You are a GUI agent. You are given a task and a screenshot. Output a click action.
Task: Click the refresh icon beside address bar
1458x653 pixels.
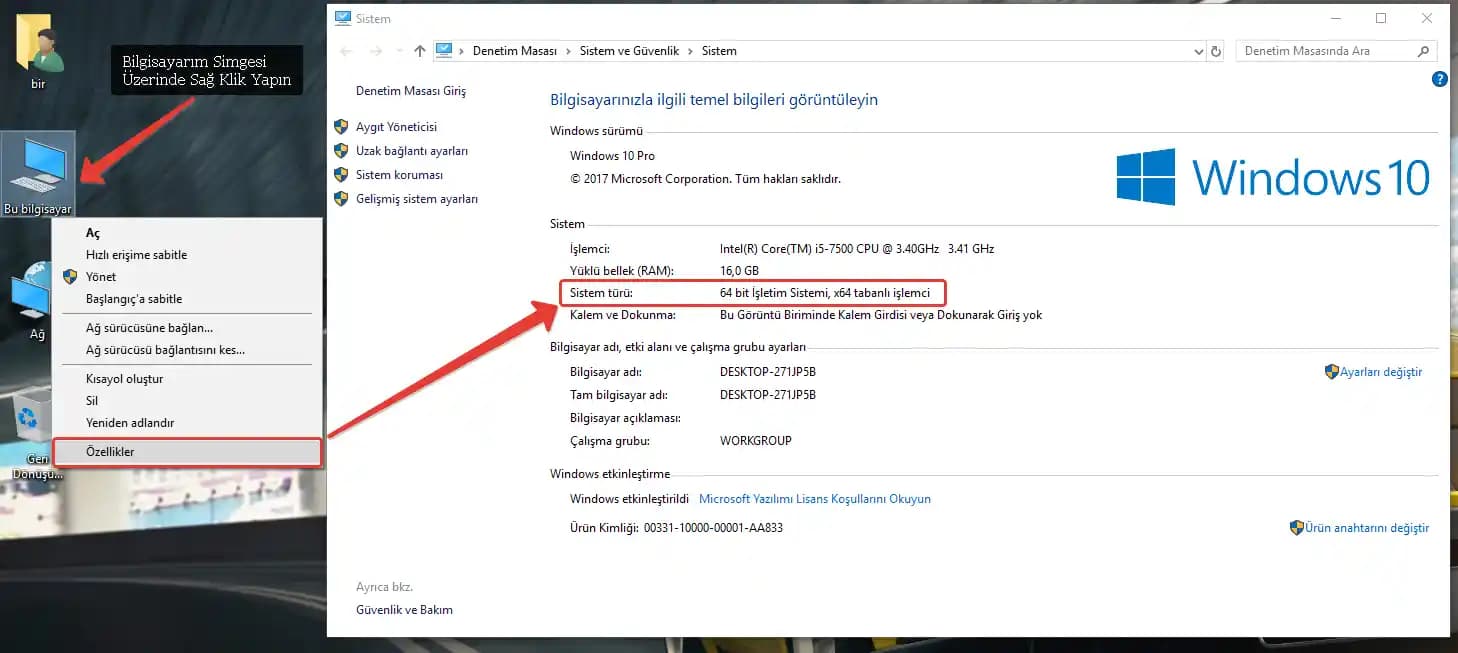coord(1216,51)
